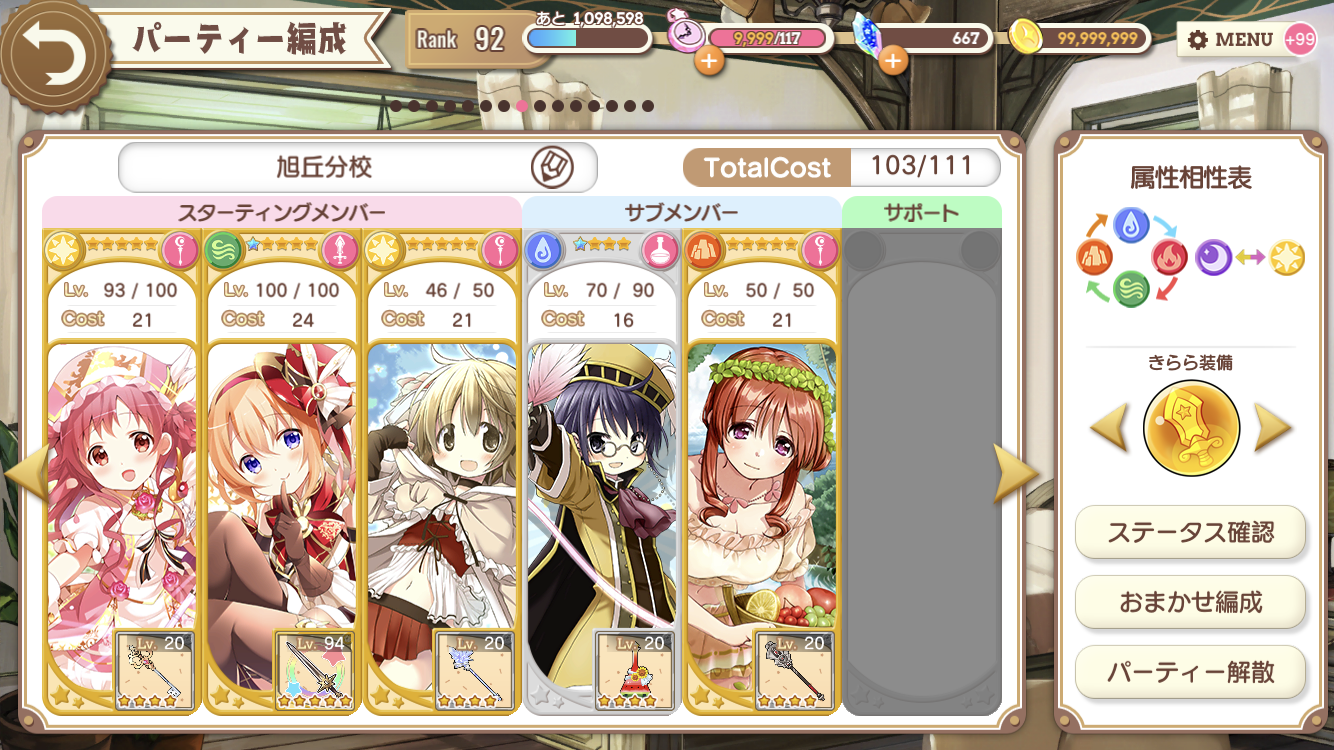Click the おまかせ編成 button

click(1190, 602)
